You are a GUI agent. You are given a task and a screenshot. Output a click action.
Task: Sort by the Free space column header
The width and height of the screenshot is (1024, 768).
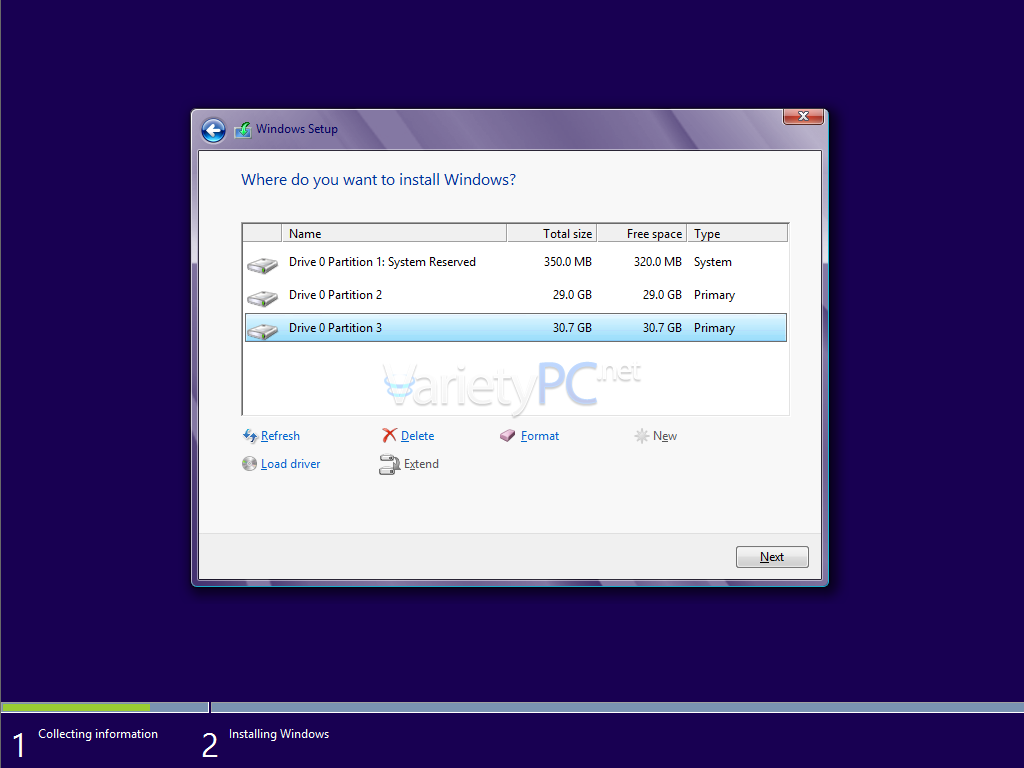coord(642,233)
